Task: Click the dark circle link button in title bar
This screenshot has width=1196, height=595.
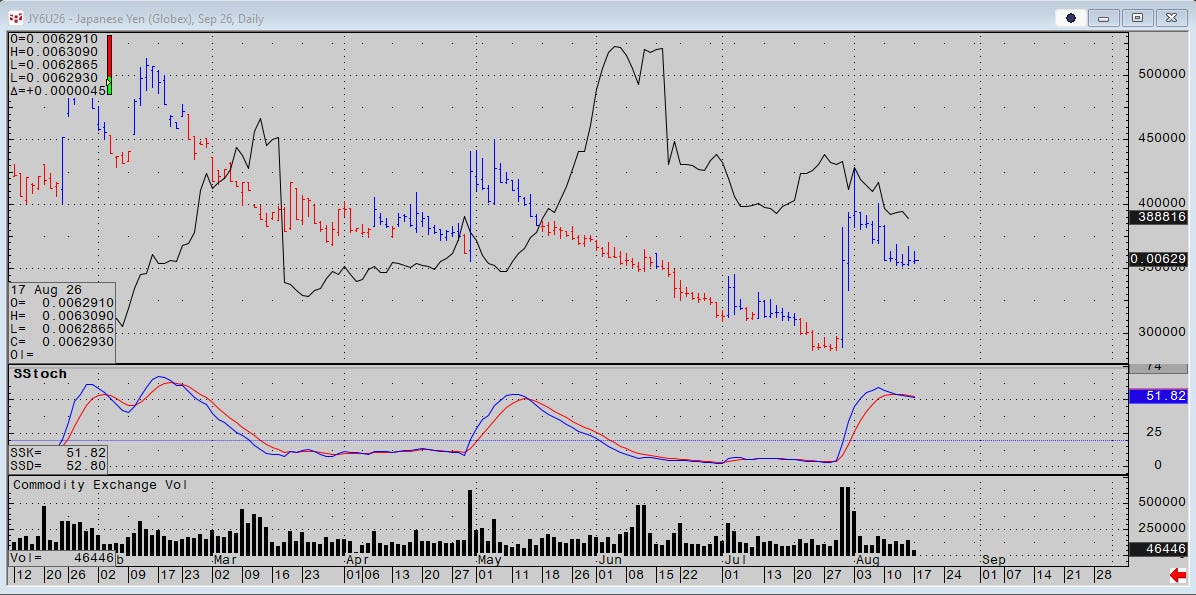Action: pos(1070,18)
